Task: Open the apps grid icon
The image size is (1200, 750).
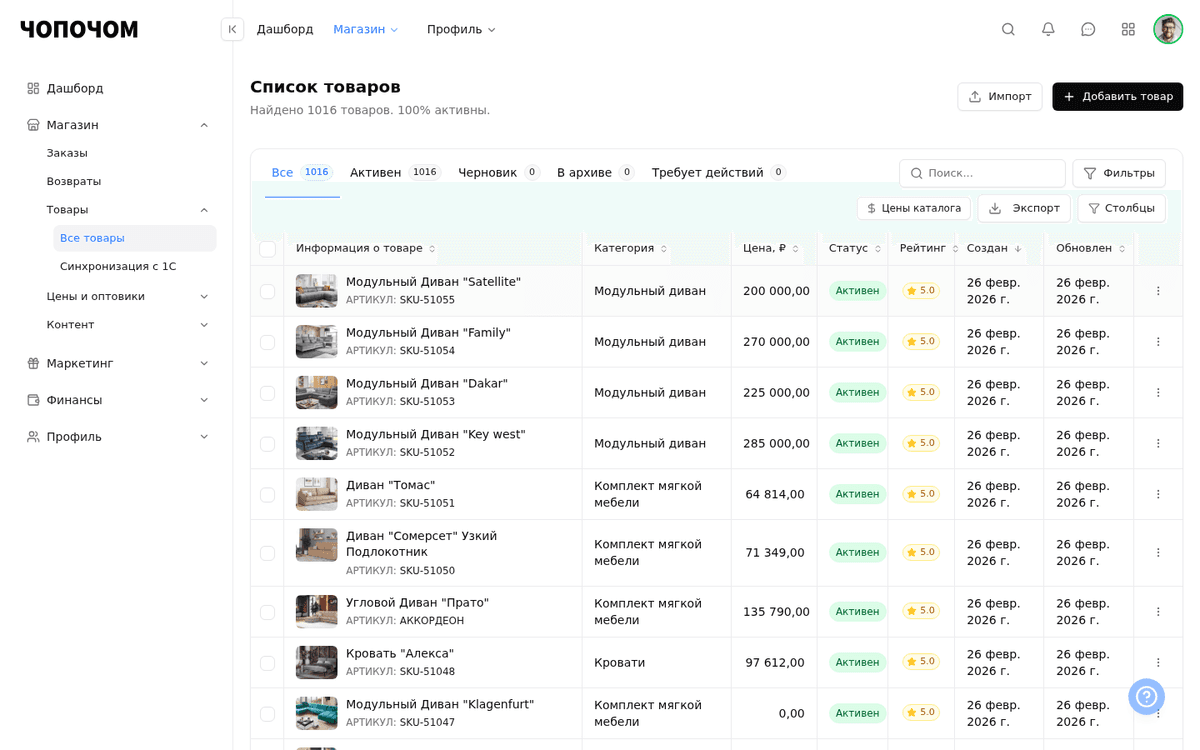Action: click(1128, 29)
